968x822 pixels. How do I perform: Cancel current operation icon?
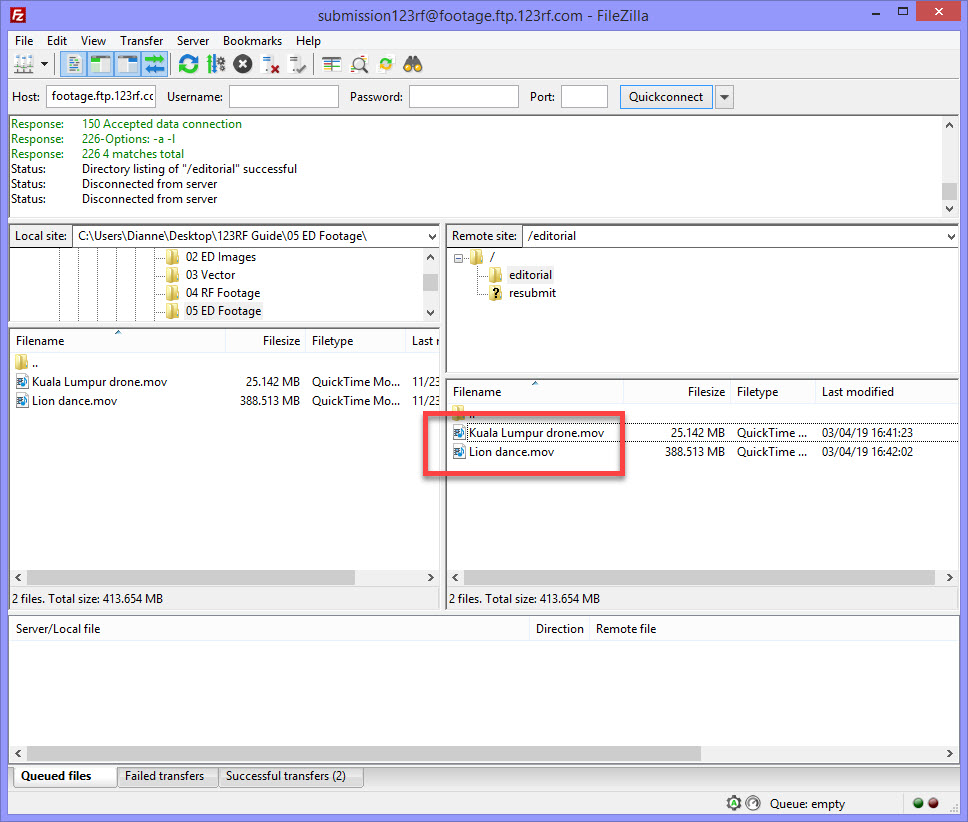pyautogui.click(x=243, y=64)
